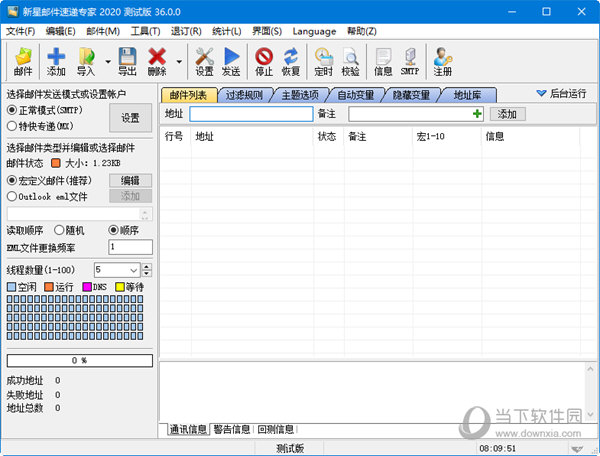Click the eml file list spinner arrows
Viewport: 600px width, 456px height.
click(145, 214)
